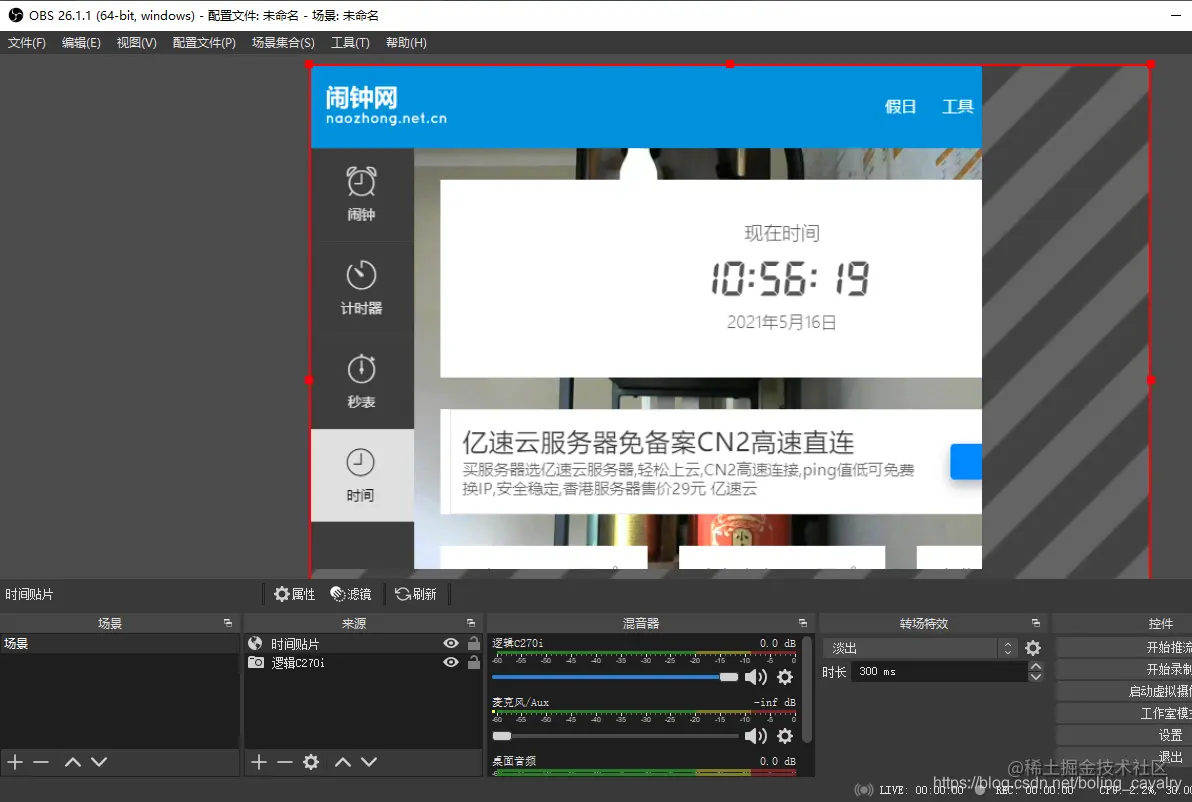Lock the 时间贴片 source

pyautogui.click(x=472, y=643)
